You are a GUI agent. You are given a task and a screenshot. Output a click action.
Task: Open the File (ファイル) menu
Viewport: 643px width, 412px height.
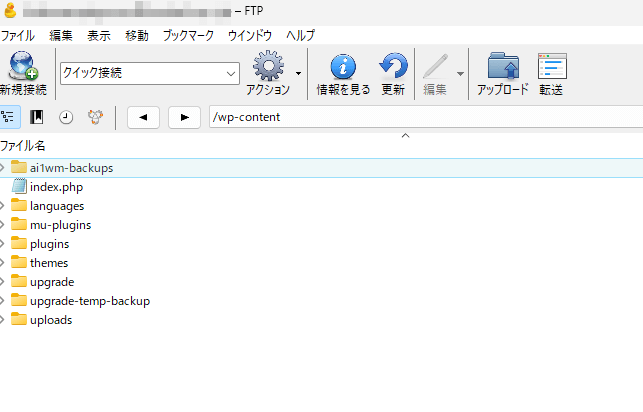(17, 35)
